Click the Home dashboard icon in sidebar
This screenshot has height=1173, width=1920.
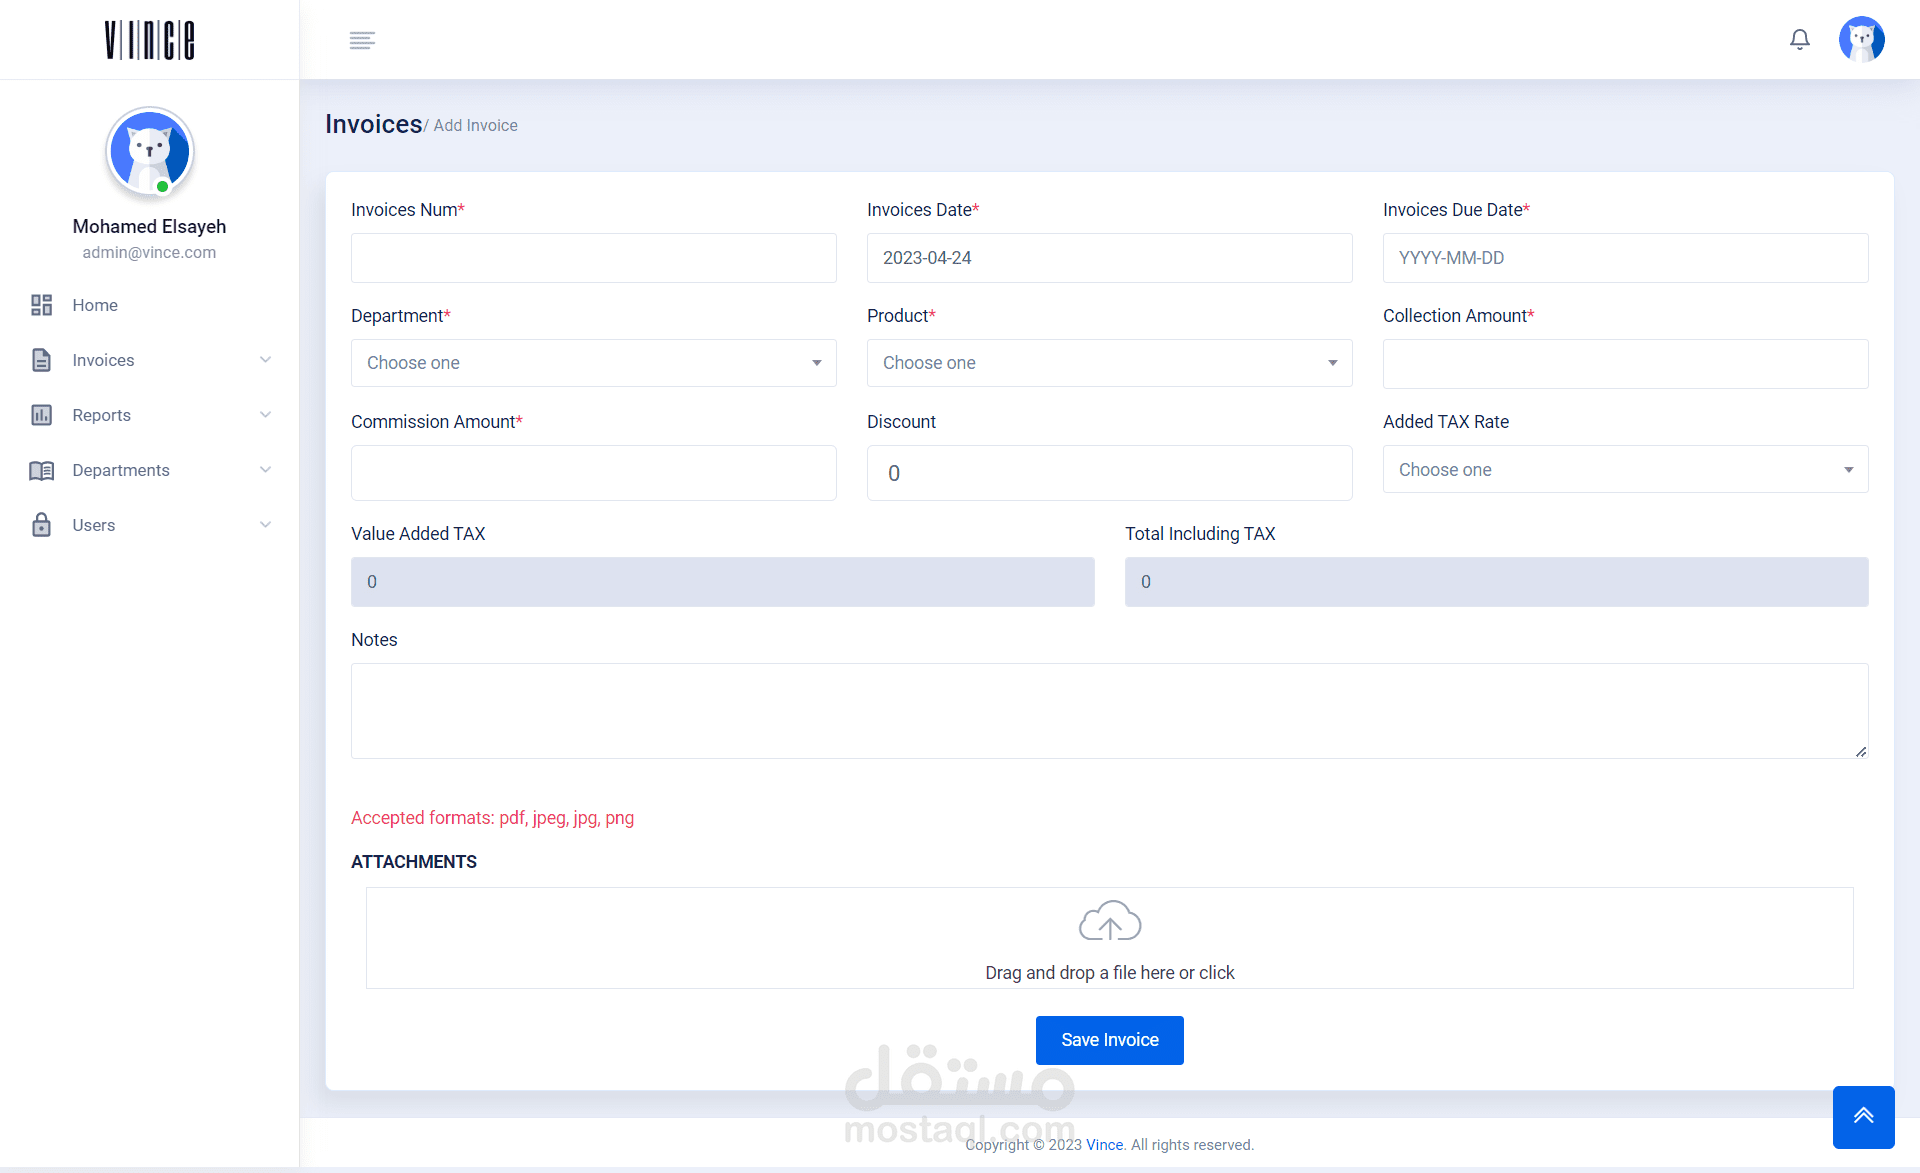[x=41, y=305]
